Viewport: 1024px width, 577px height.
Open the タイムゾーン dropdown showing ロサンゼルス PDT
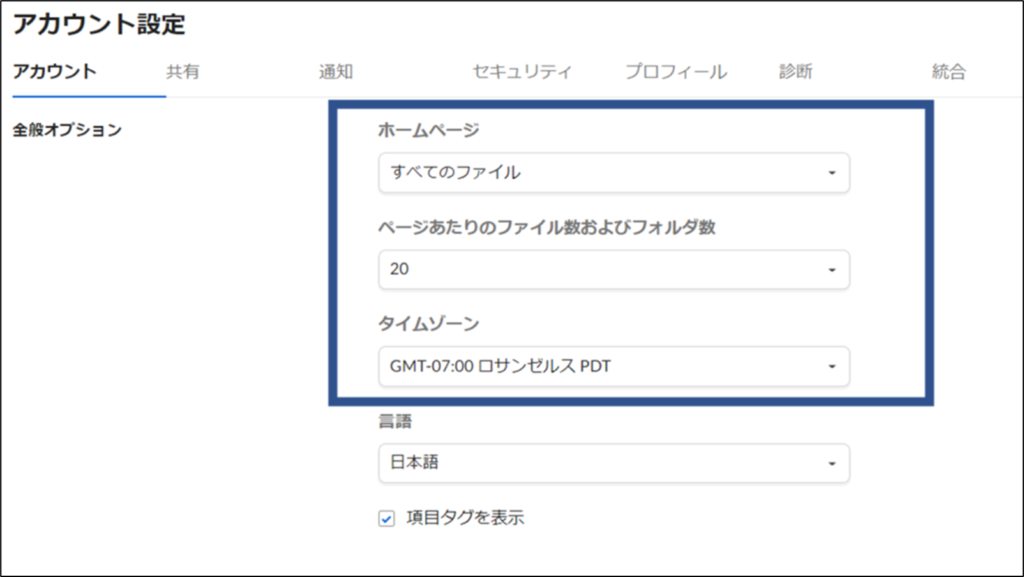[x=614, y=366]
